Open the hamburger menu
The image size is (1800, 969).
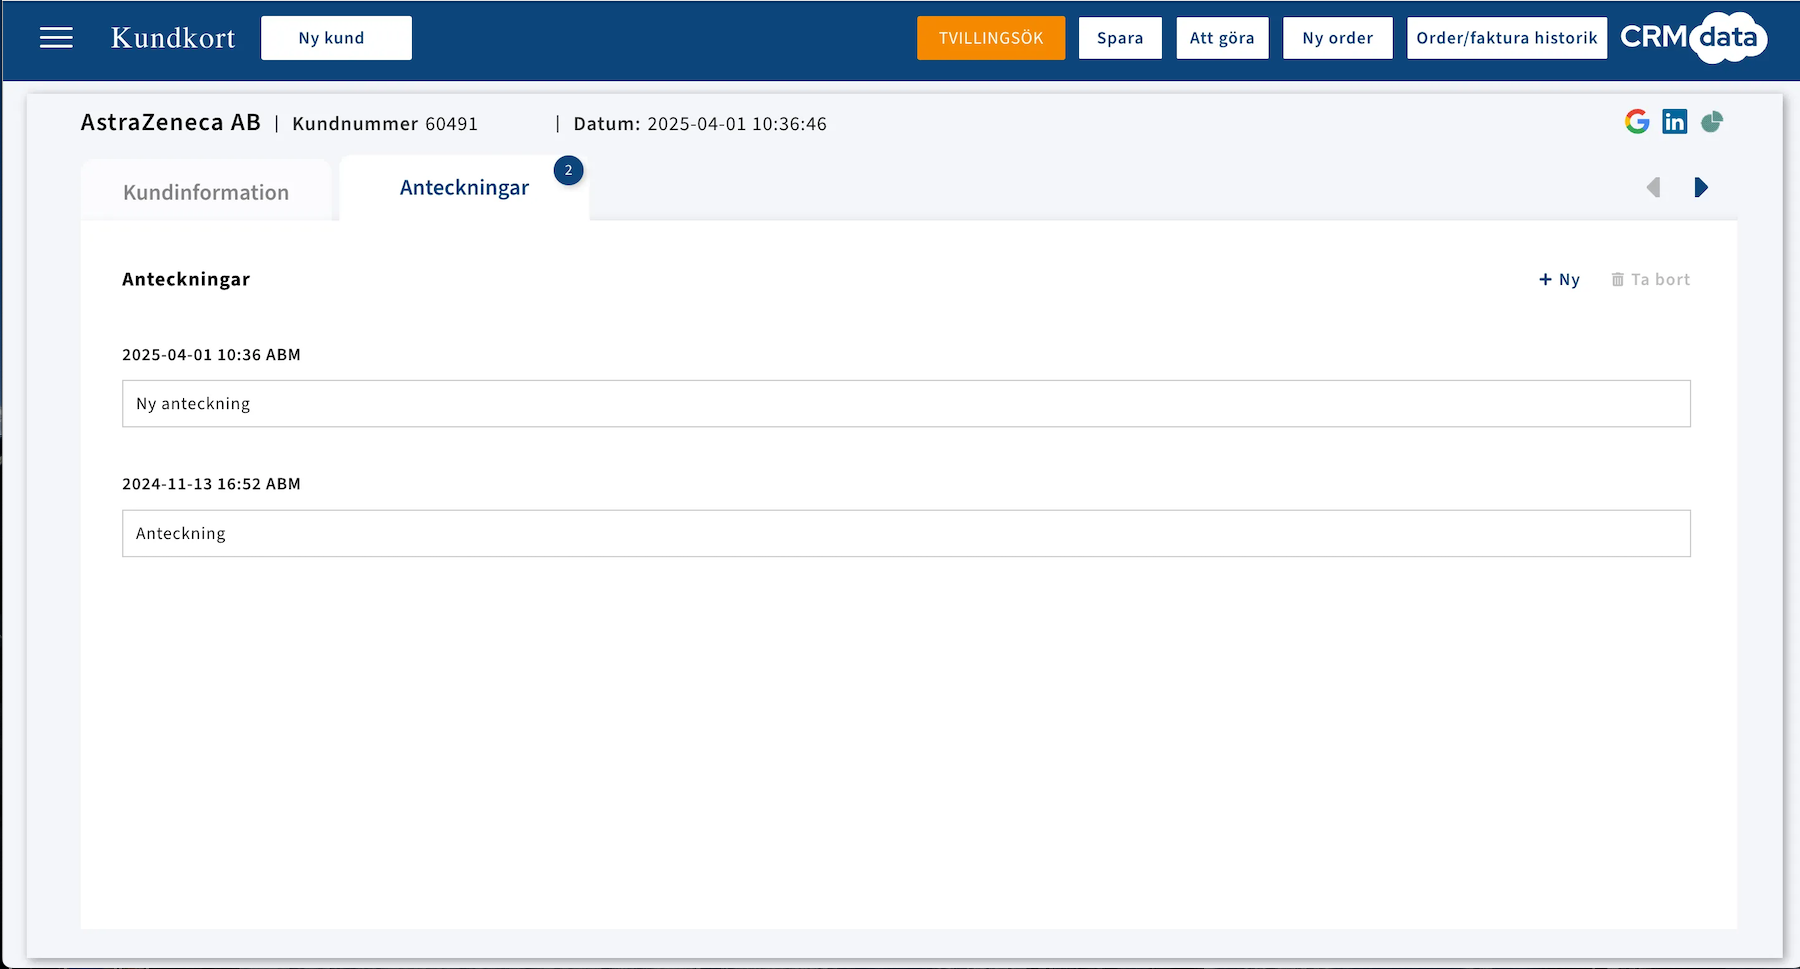pos(56,38)
